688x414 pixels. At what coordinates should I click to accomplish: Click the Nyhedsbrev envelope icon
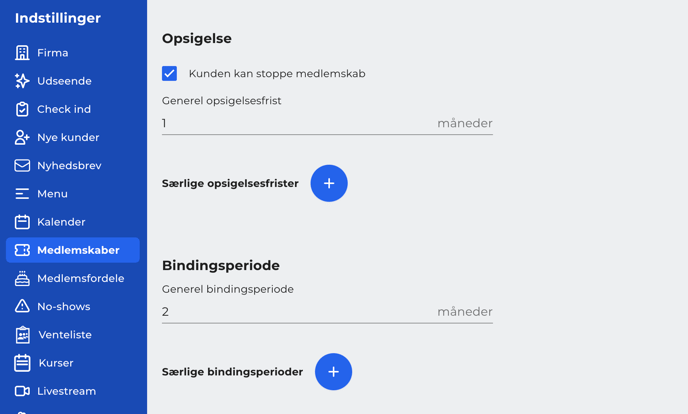point(22,165)
